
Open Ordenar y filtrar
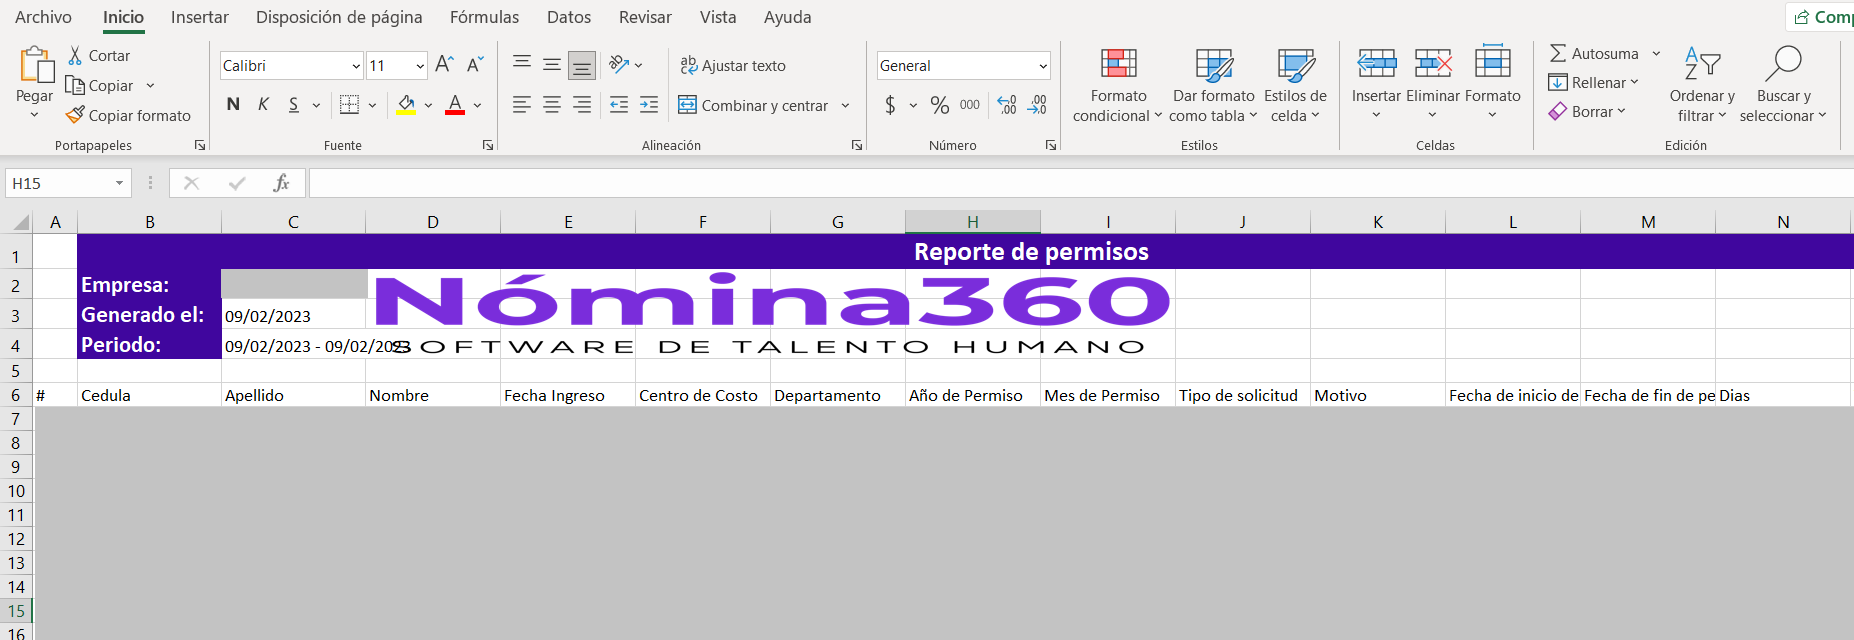coord(1702,86)
